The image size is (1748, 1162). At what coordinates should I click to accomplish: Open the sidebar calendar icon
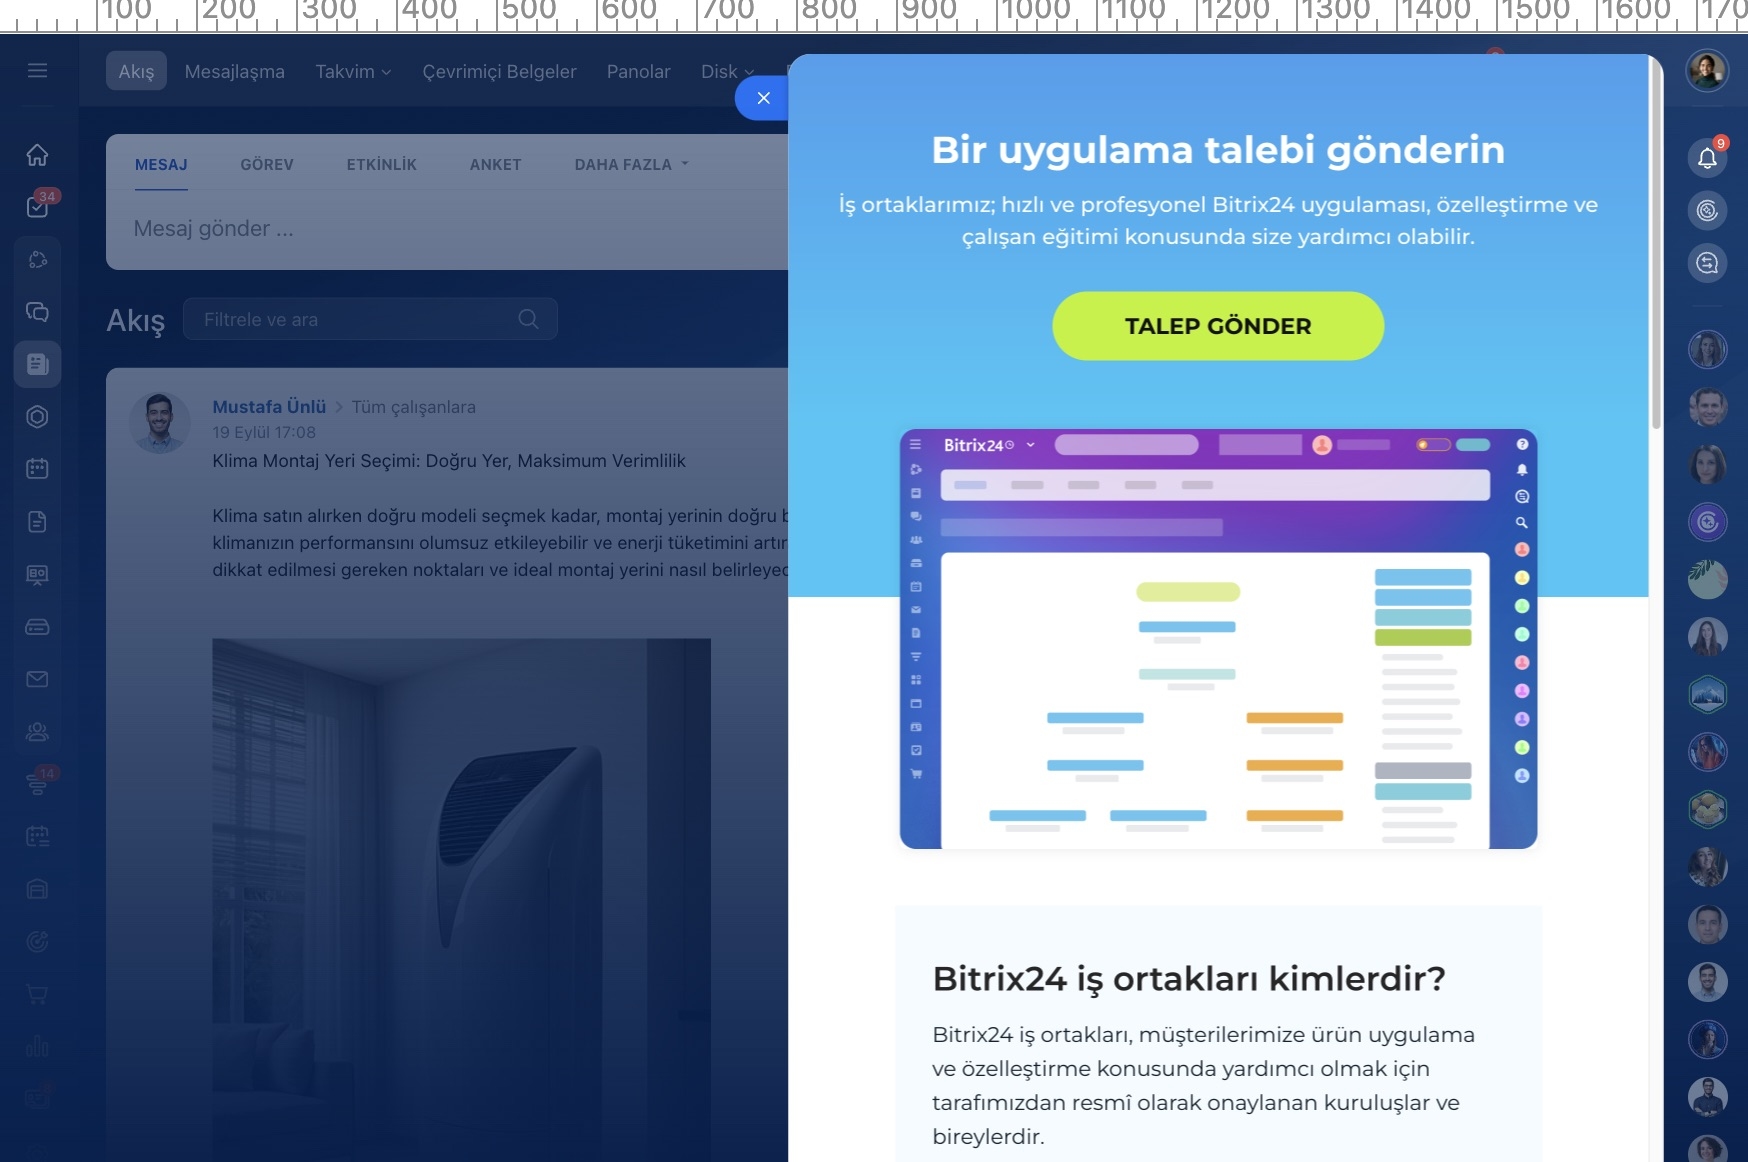tap(37, 468)
